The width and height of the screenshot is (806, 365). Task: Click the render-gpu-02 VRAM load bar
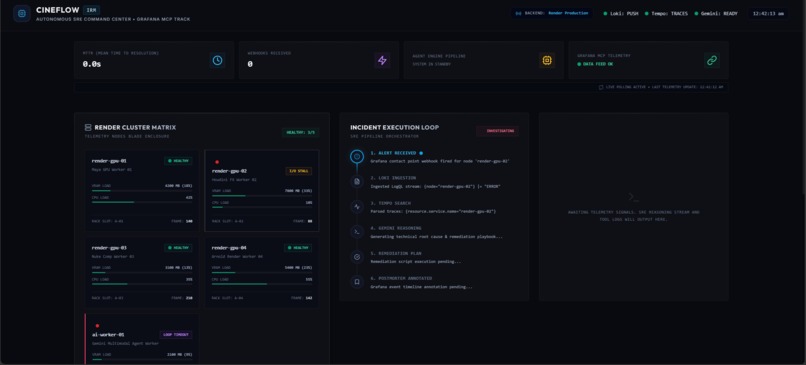pos(262,196)
